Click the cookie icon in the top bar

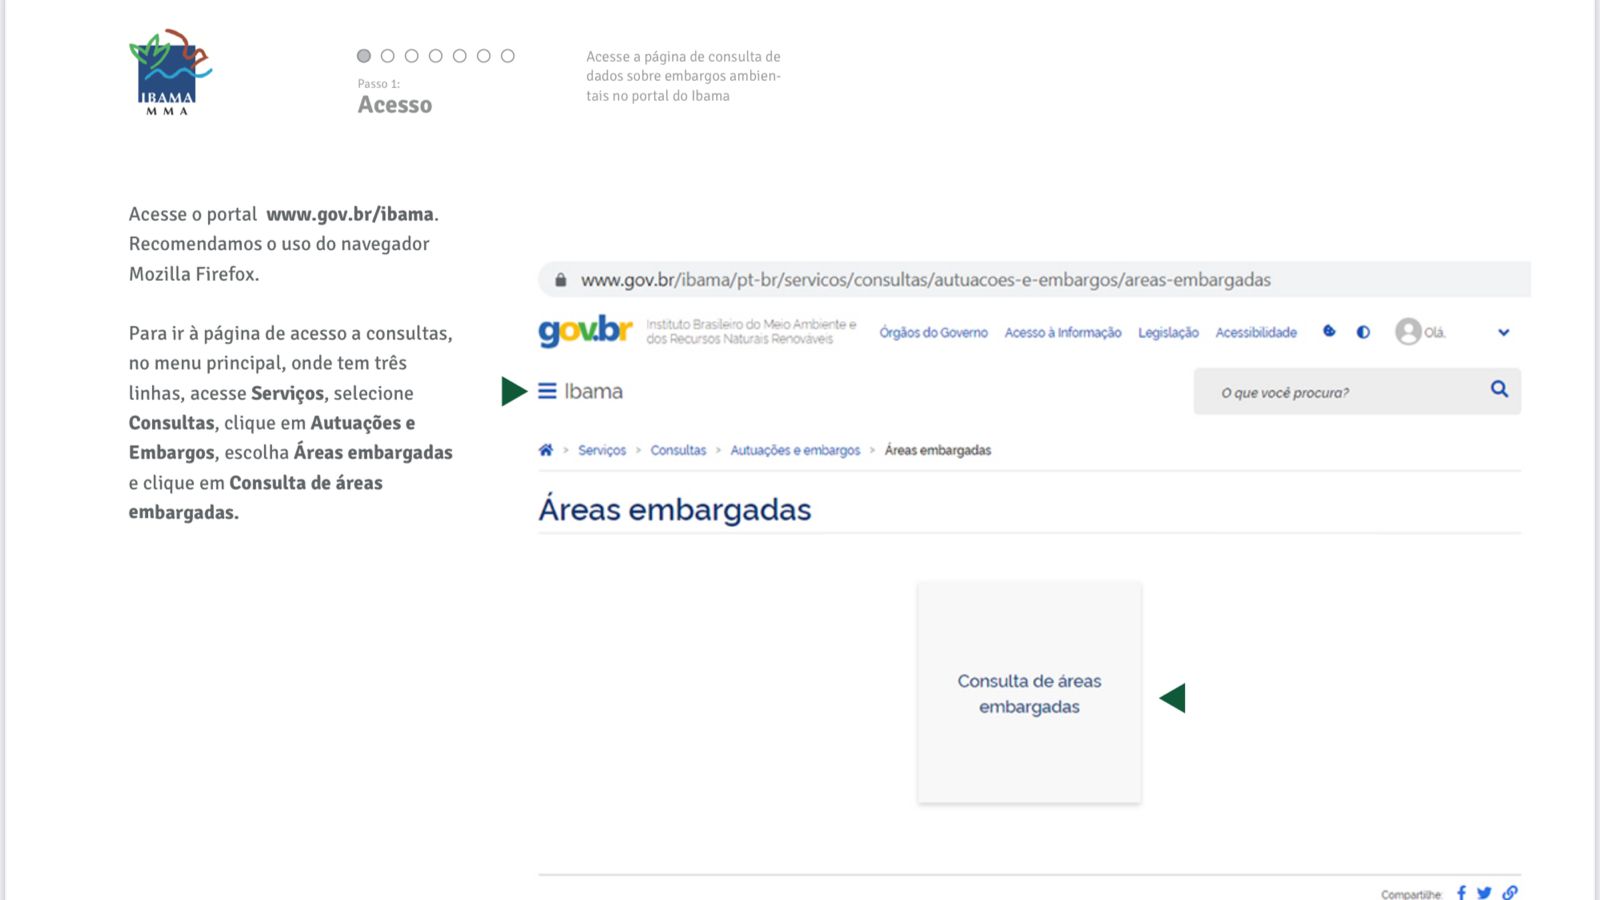tap(1329, 331)
